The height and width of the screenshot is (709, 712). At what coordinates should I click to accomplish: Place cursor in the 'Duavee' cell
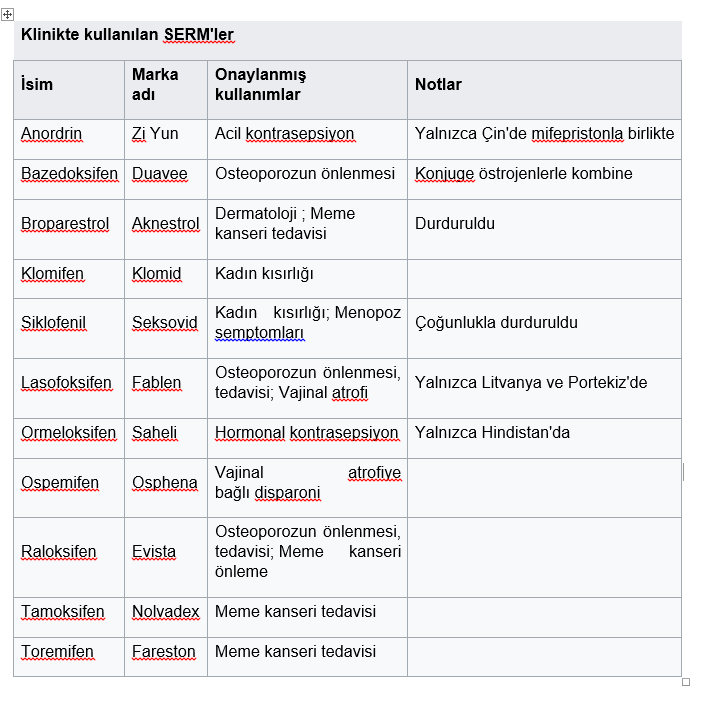(x=160, y=173)
